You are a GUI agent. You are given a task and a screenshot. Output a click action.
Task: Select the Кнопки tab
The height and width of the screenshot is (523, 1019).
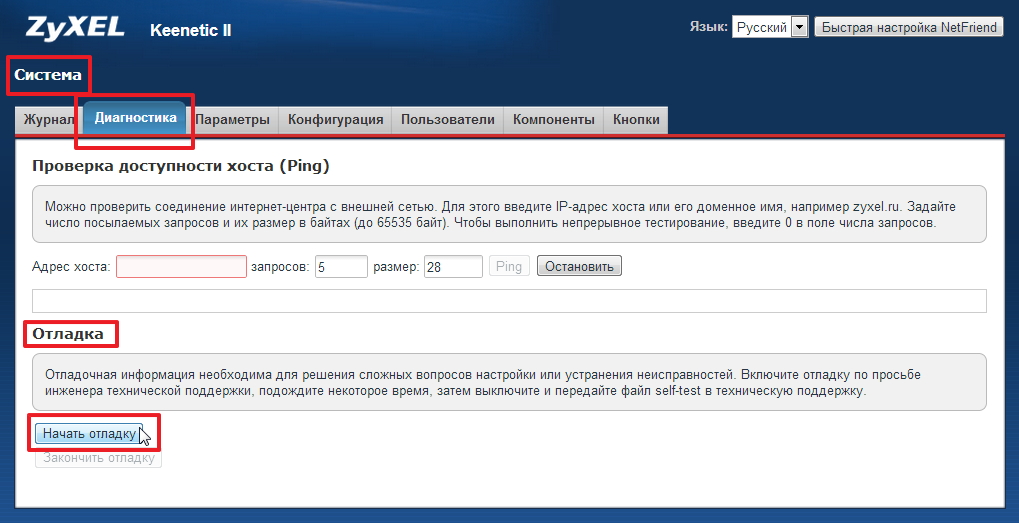636,120
